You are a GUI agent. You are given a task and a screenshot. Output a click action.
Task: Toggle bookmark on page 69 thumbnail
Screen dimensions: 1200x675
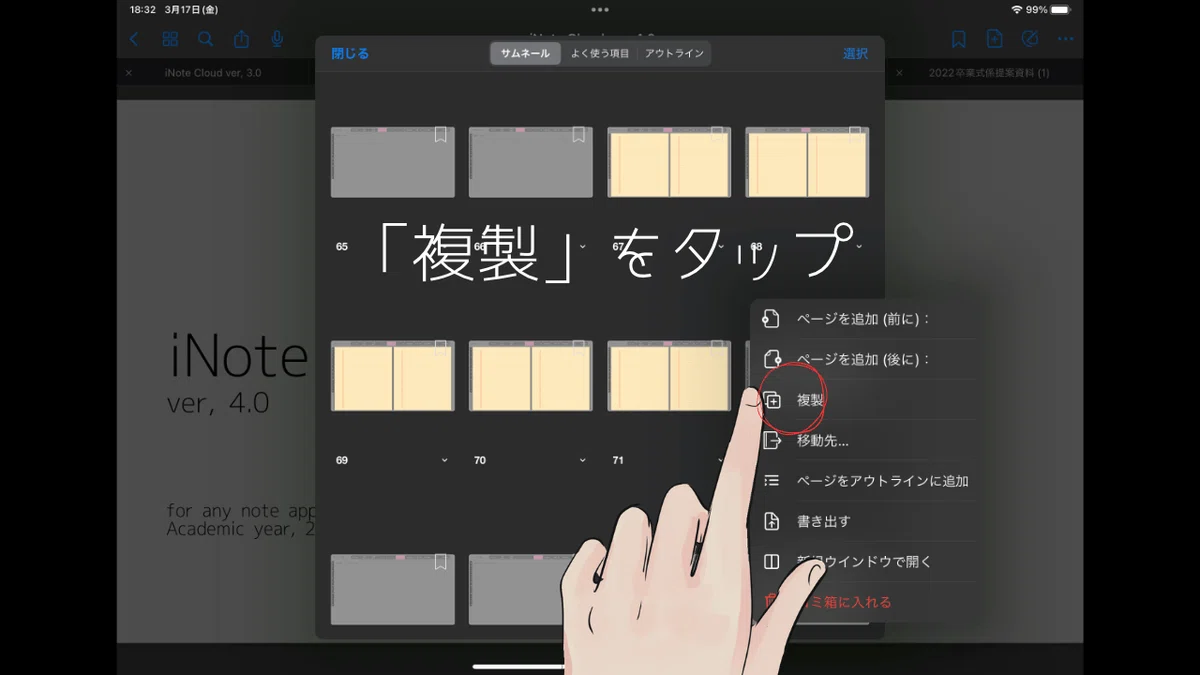[440, 349]
